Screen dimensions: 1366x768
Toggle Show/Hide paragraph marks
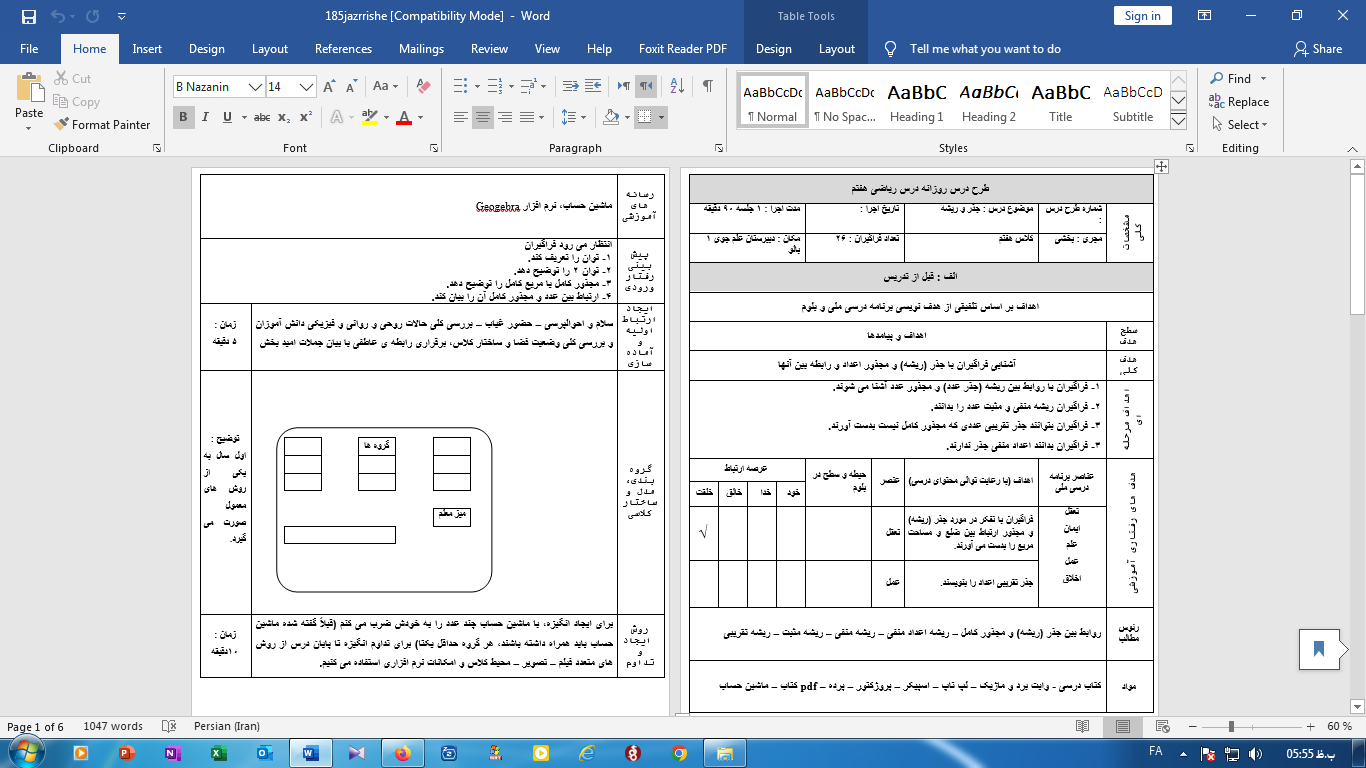click(708, 87)
